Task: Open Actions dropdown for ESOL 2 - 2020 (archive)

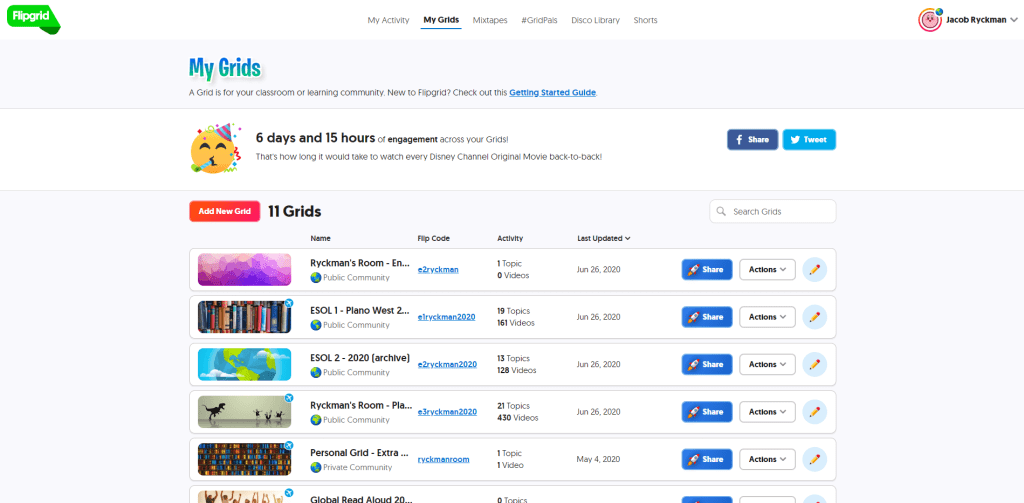Action: coord(767,364)
